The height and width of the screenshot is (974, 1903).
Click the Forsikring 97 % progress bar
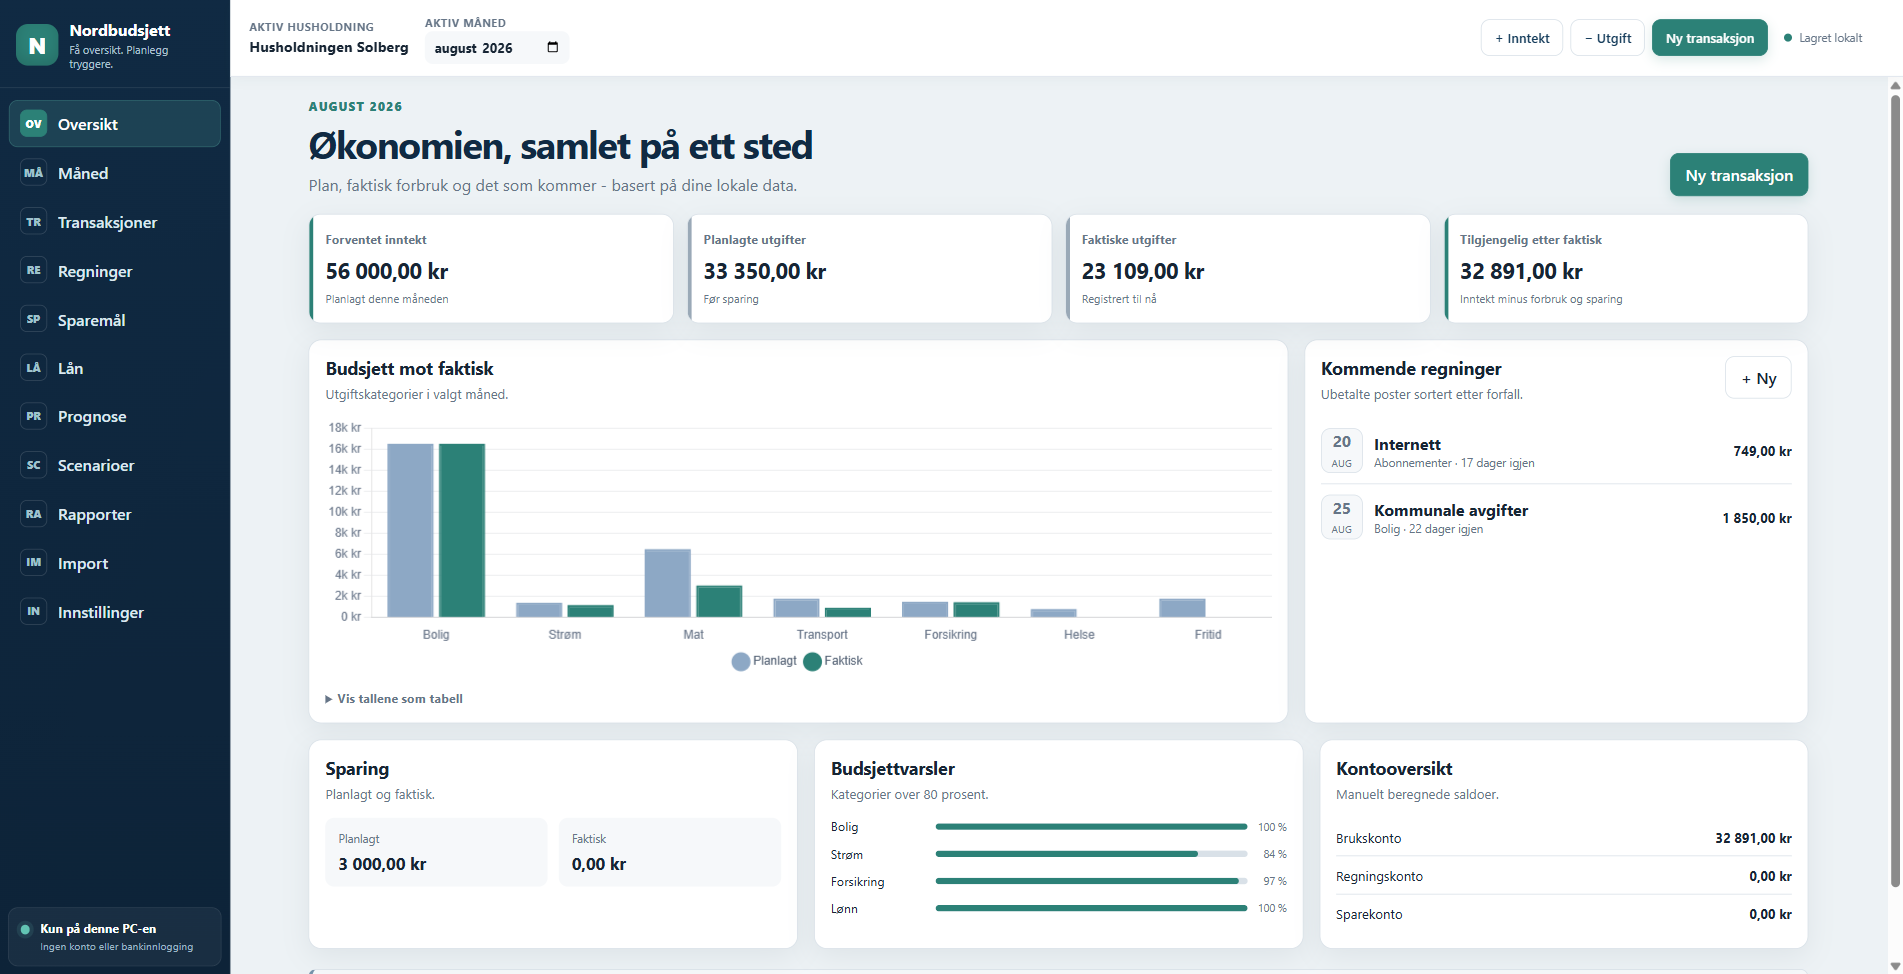[1091, 881]
